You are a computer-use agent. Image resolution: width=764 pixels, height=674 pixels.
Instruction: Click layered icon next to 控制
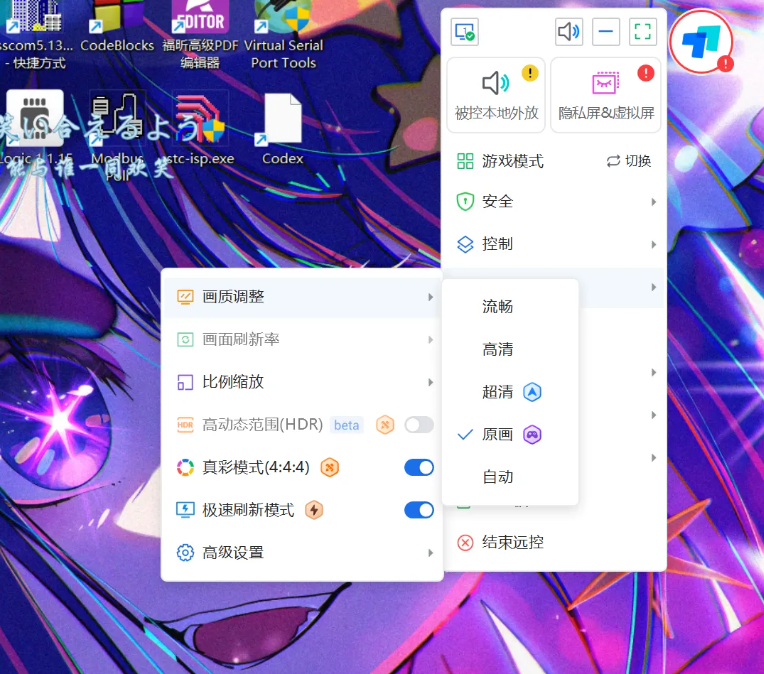click(465, 244)
